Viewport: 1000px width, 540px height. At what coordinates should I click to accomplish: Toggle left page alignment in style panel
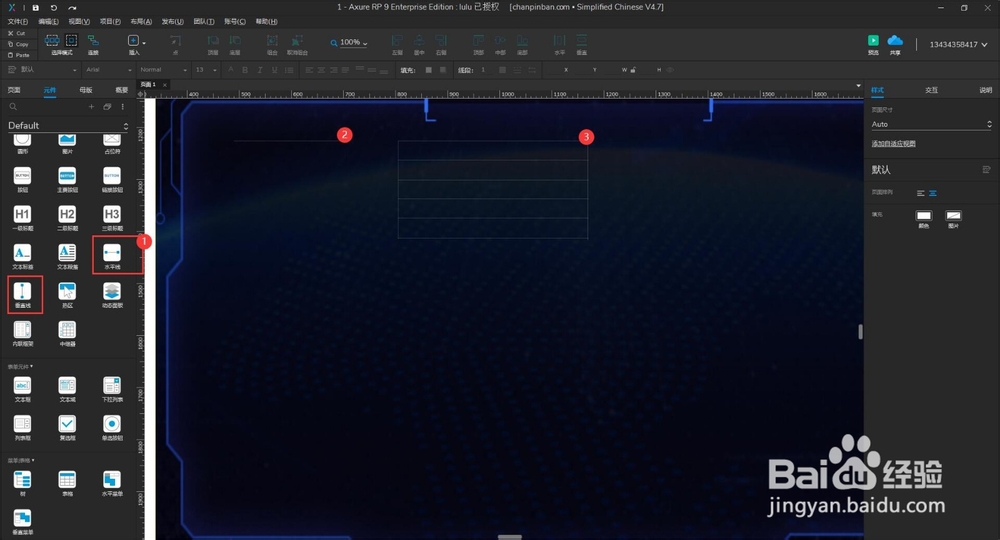point(920,193)
